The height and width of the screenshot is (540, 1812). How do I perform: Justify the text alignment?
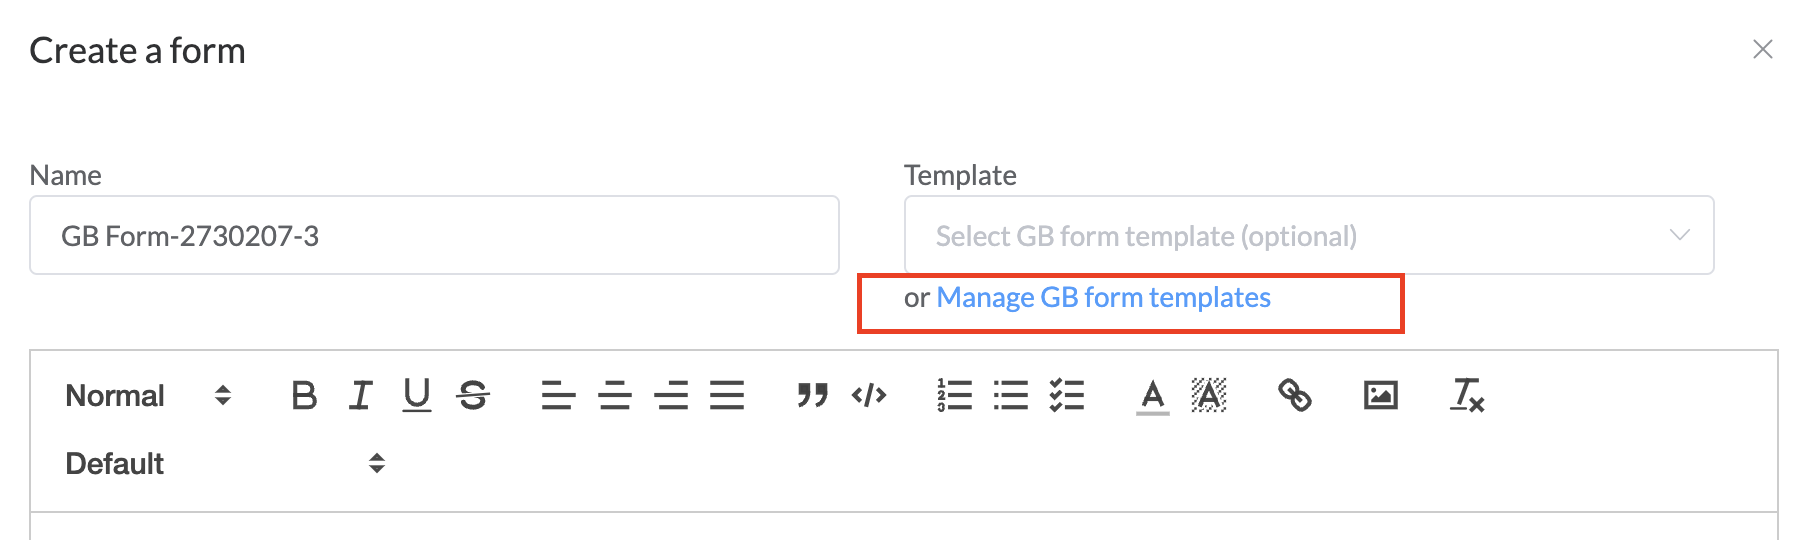(x=727, y=396)
